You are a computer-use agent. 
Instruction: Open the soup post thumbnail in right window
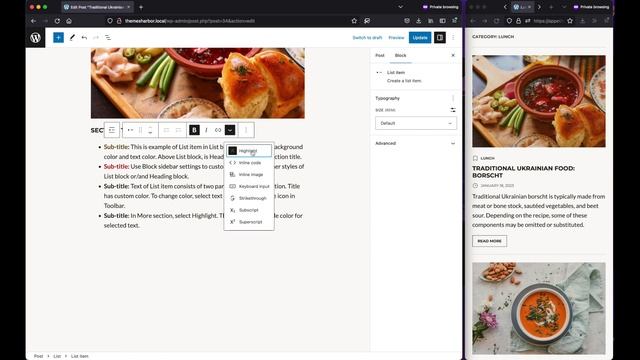[539, 308]
